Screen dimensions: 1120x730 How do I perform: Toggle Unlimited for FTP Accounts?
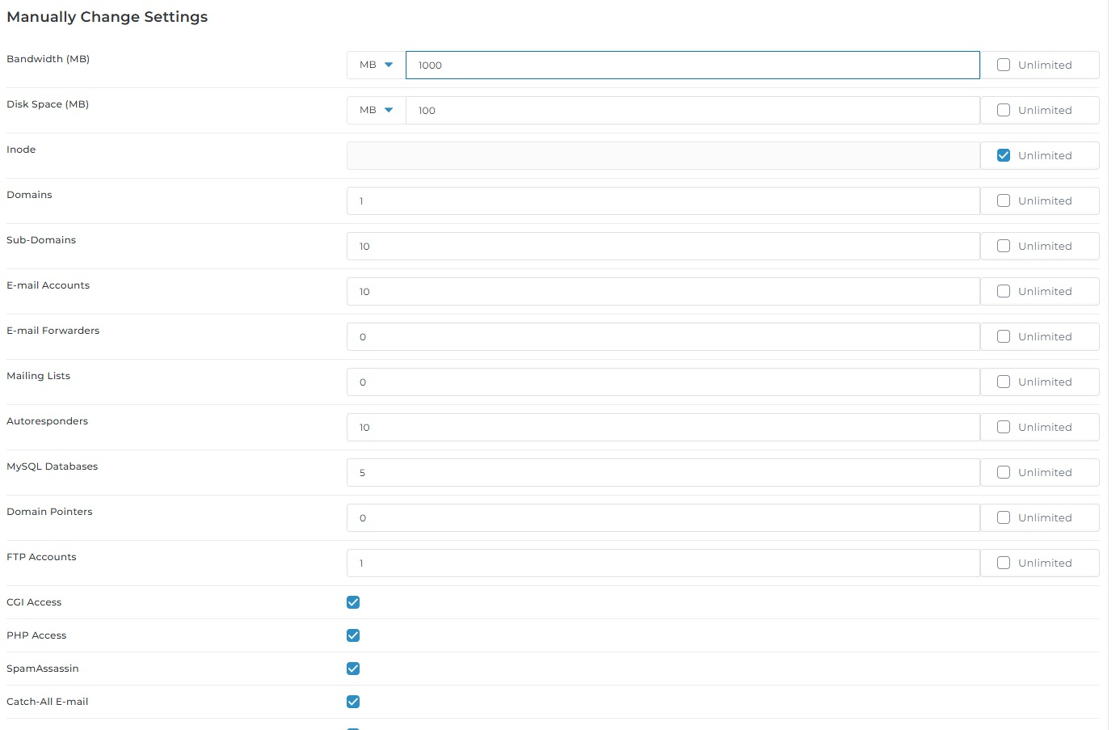coord(1003,563)
